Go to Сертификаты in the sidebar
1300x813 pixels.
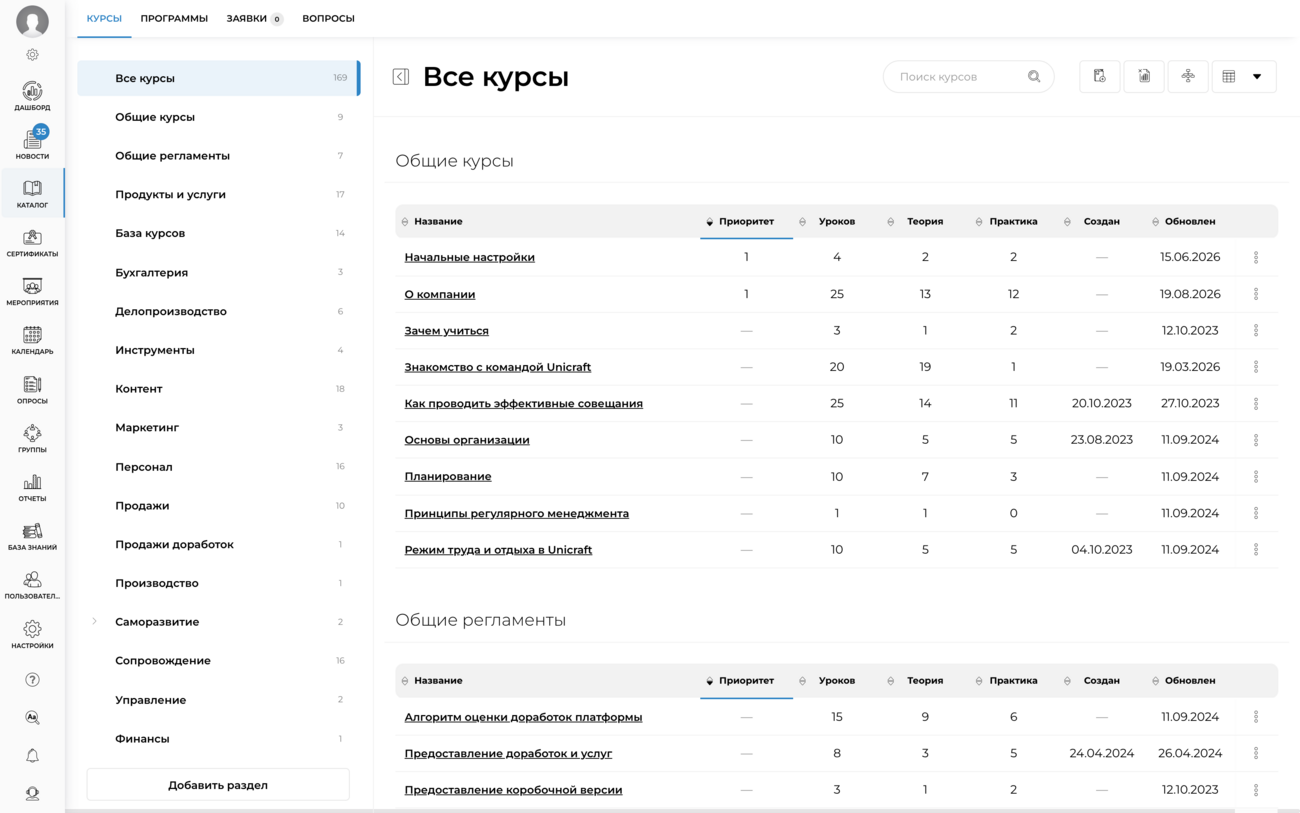32,242
